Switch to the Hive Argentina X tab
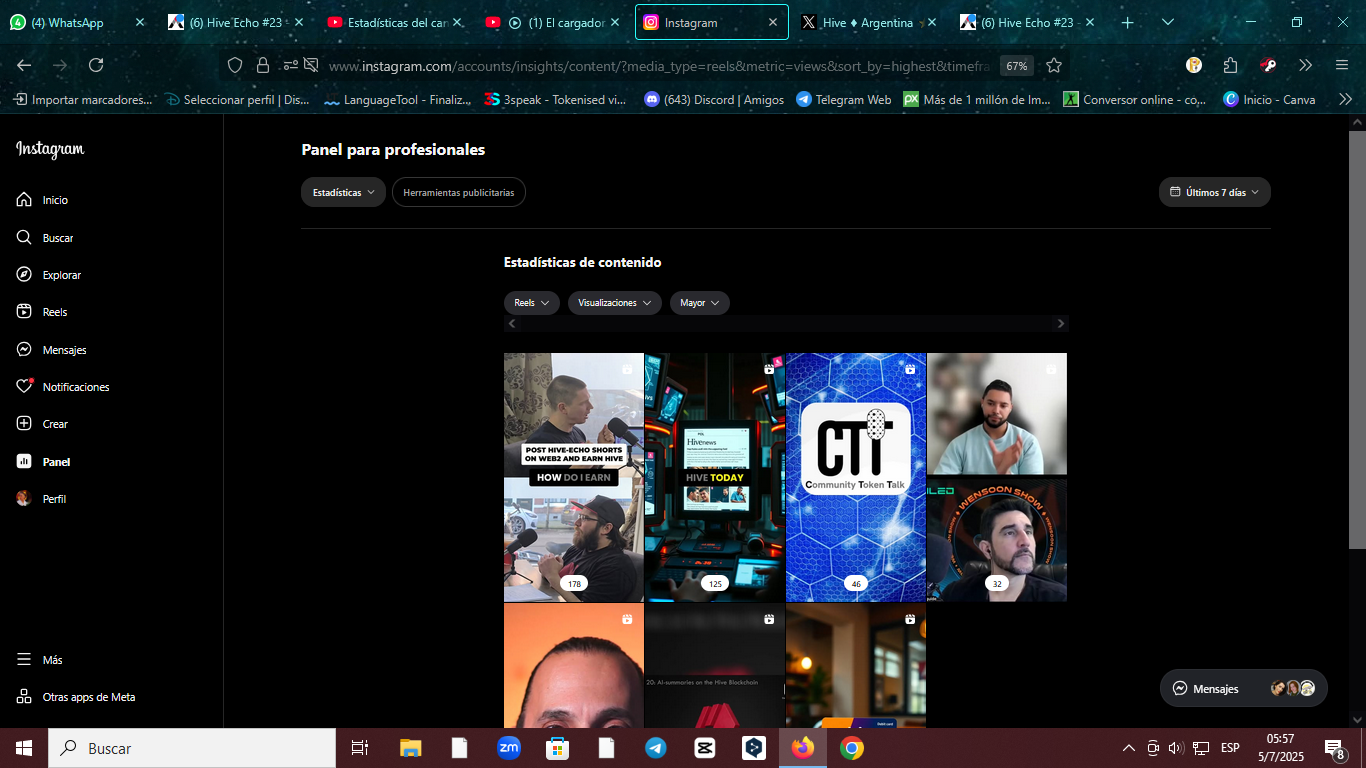 pos(870,22)
